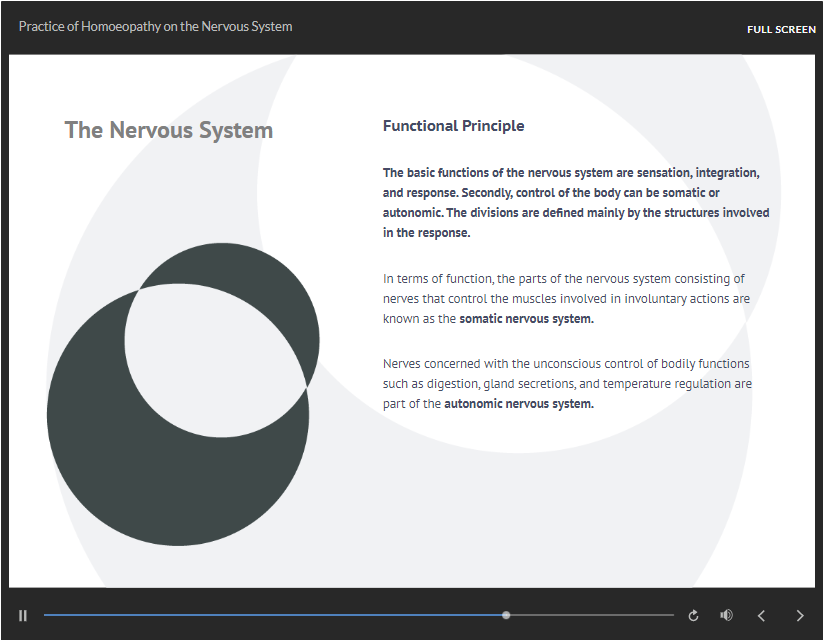Click the bold 'somatic nervous system.' term
823x640 pixels.
pos(526,319)
